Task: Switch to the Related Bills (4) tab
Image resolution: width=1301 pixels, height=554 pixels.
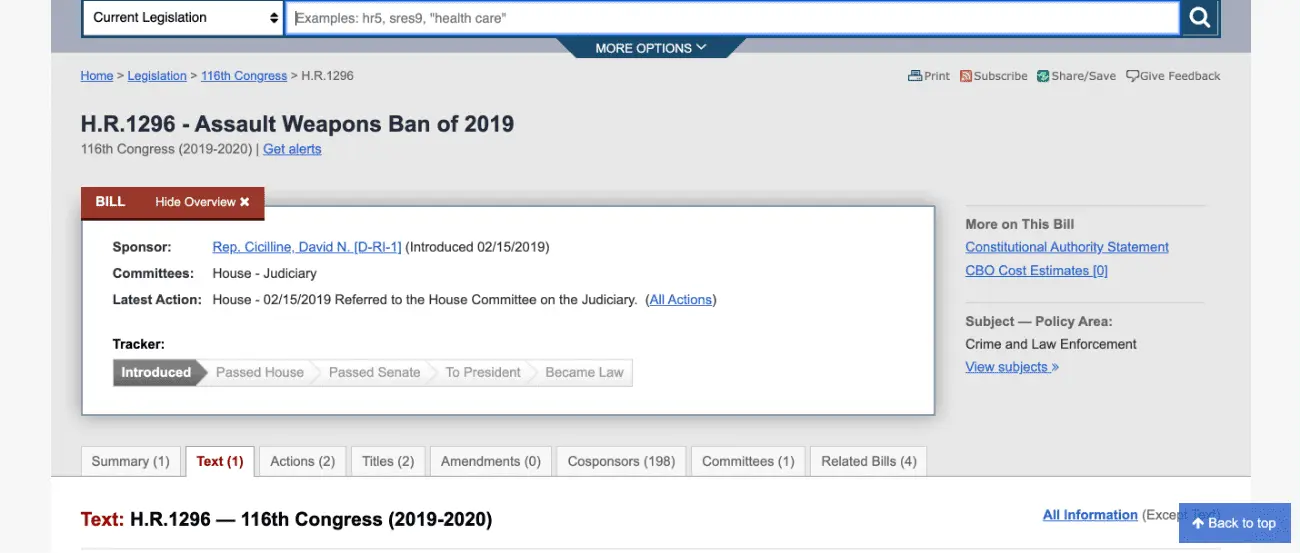Action: 869,461
